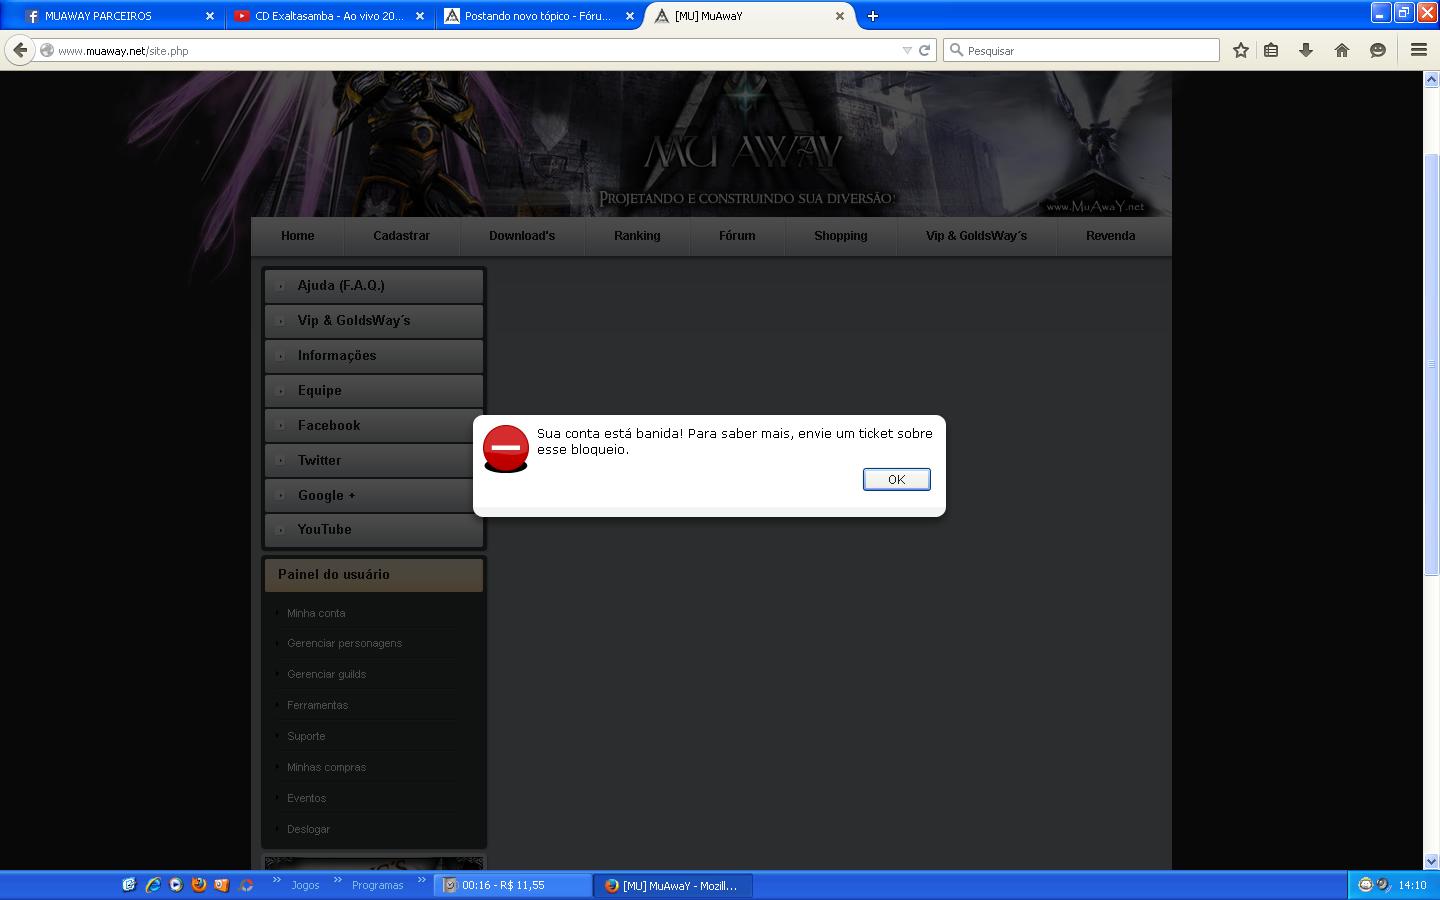Open the downloads arrow panel
Viewport: 1440px width, 900px height.
pyautogui.click(x=1306, y=50)
